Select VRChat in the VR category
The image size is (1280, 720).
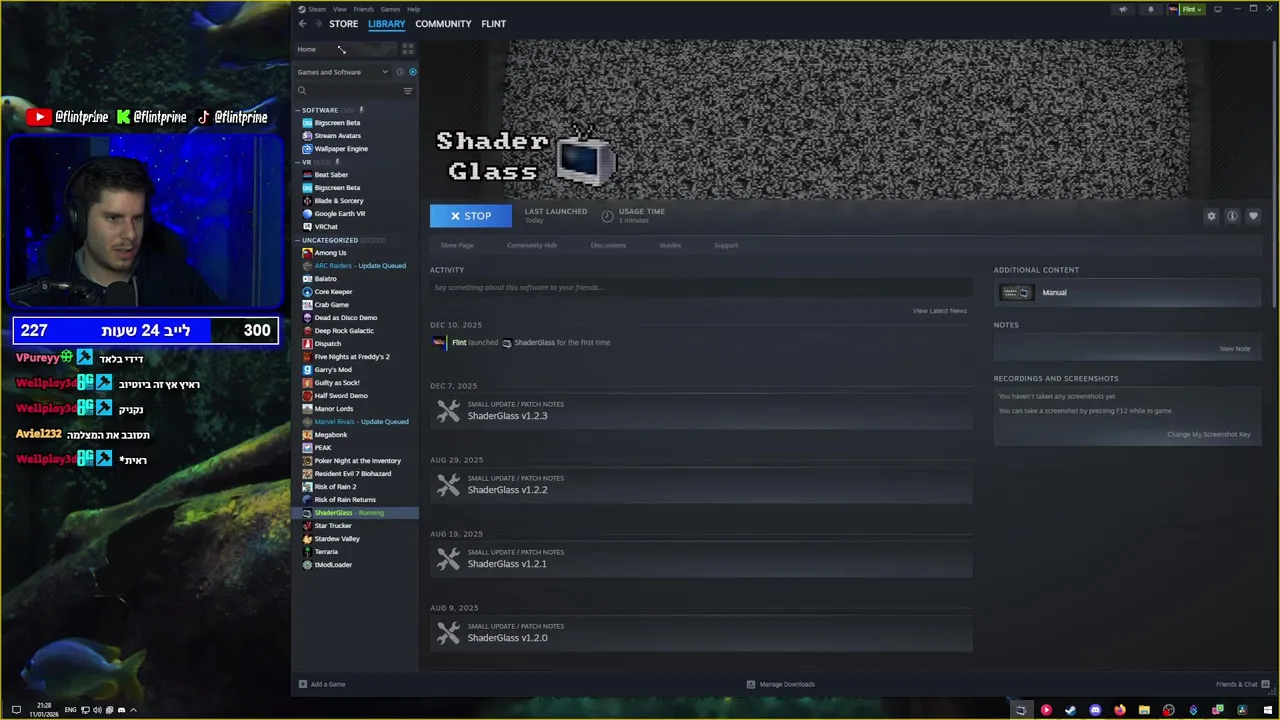[x=326, y=227]
